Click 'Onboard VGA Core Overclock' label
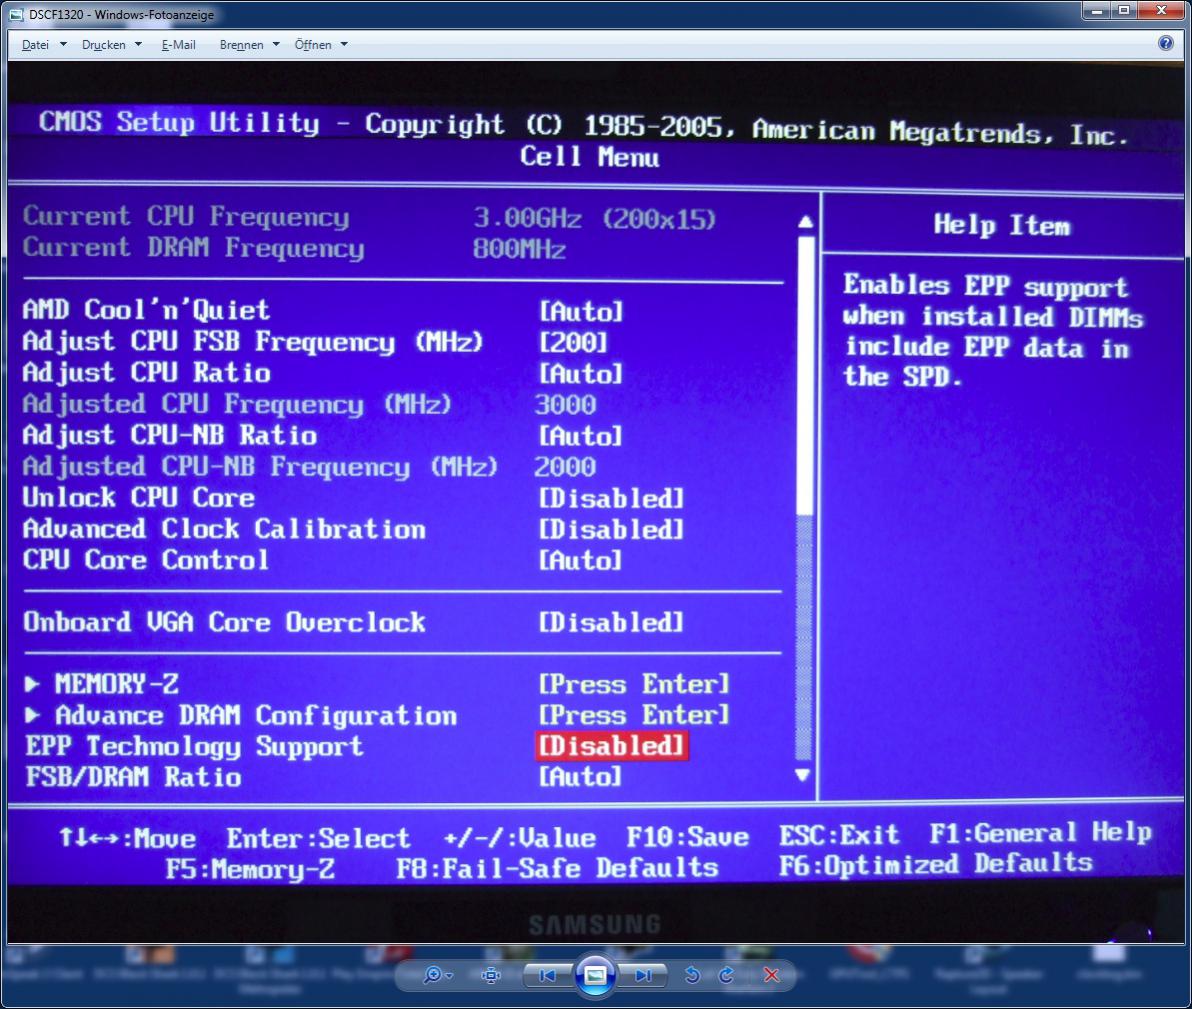Image resolution: width=1192 pixels, height=1009 pixels. [x=224, y=622]
